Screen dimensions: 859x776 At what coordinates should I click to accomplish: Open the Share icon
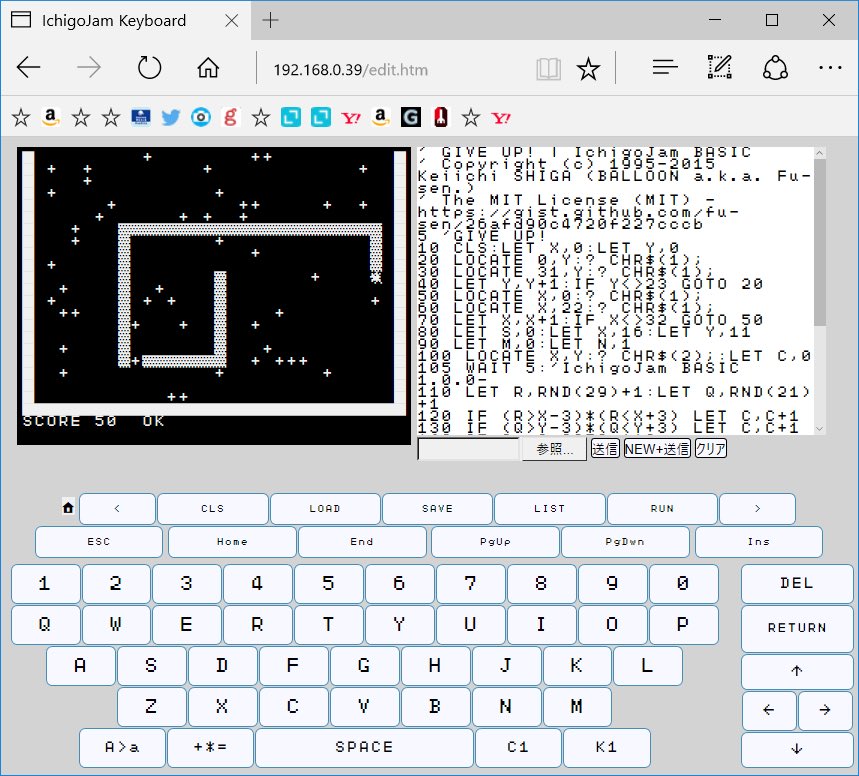click(775, 68)
